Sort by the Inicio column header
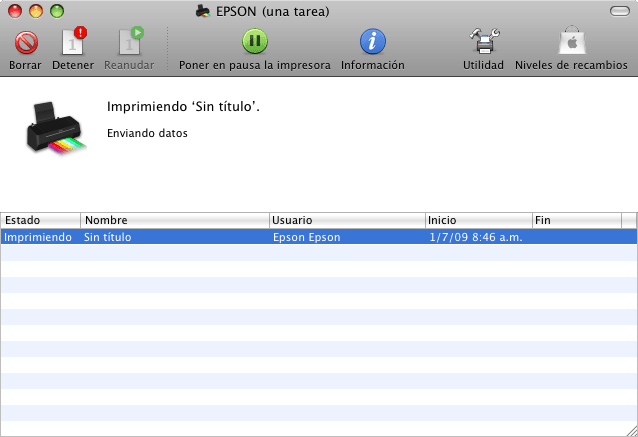 pos(479,220)
